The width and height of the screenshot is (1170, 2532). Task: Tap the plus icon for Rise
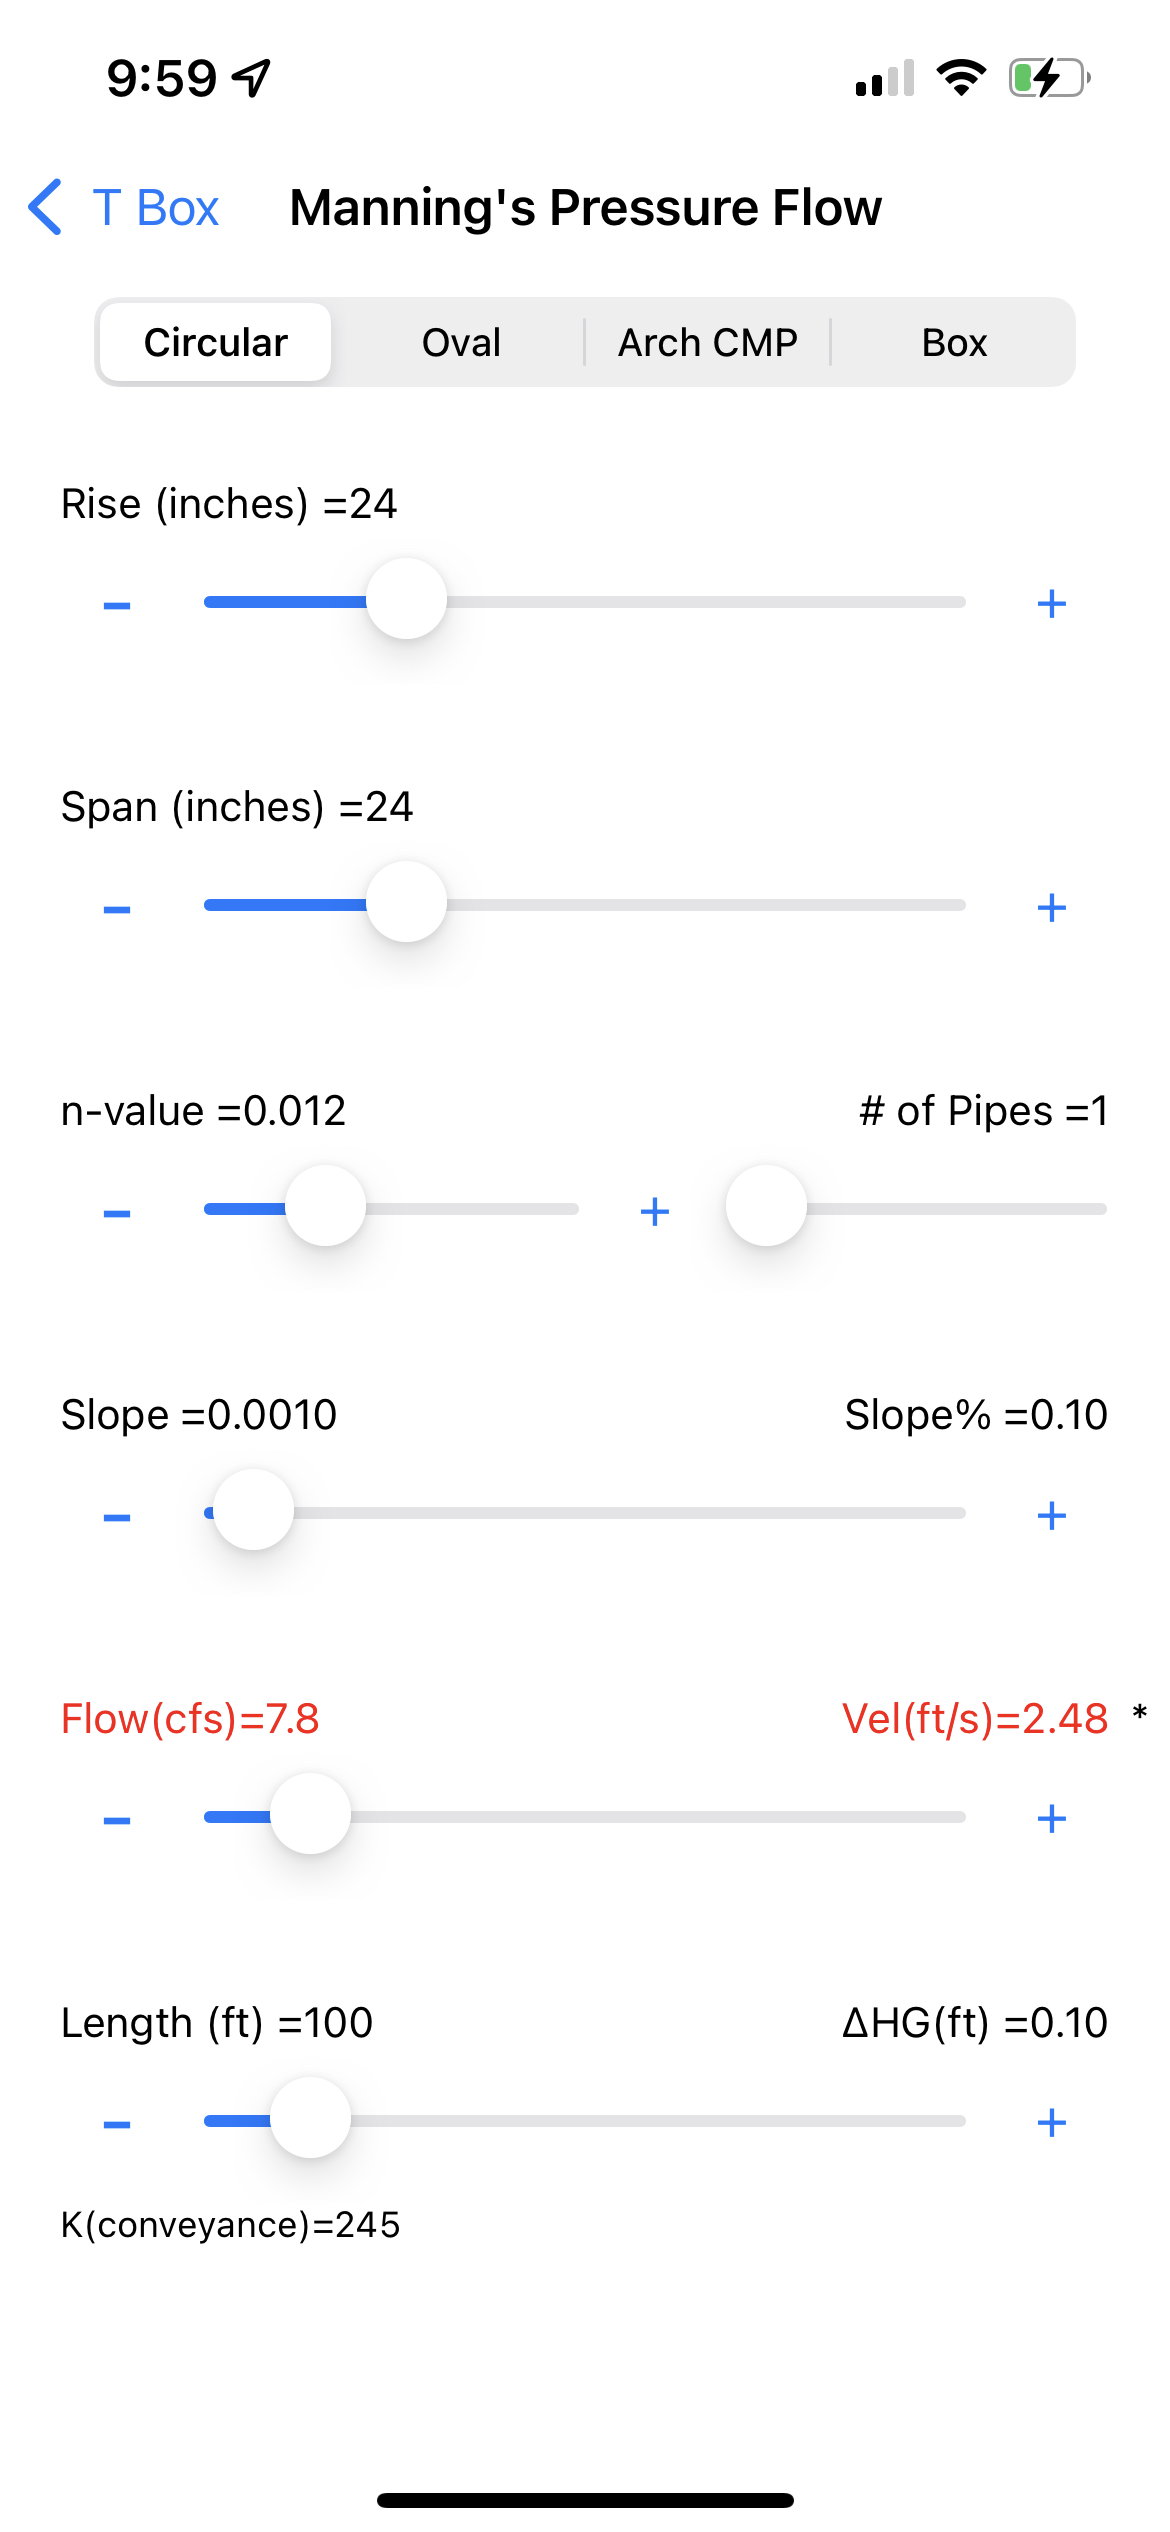click(x=1051, y=604)
